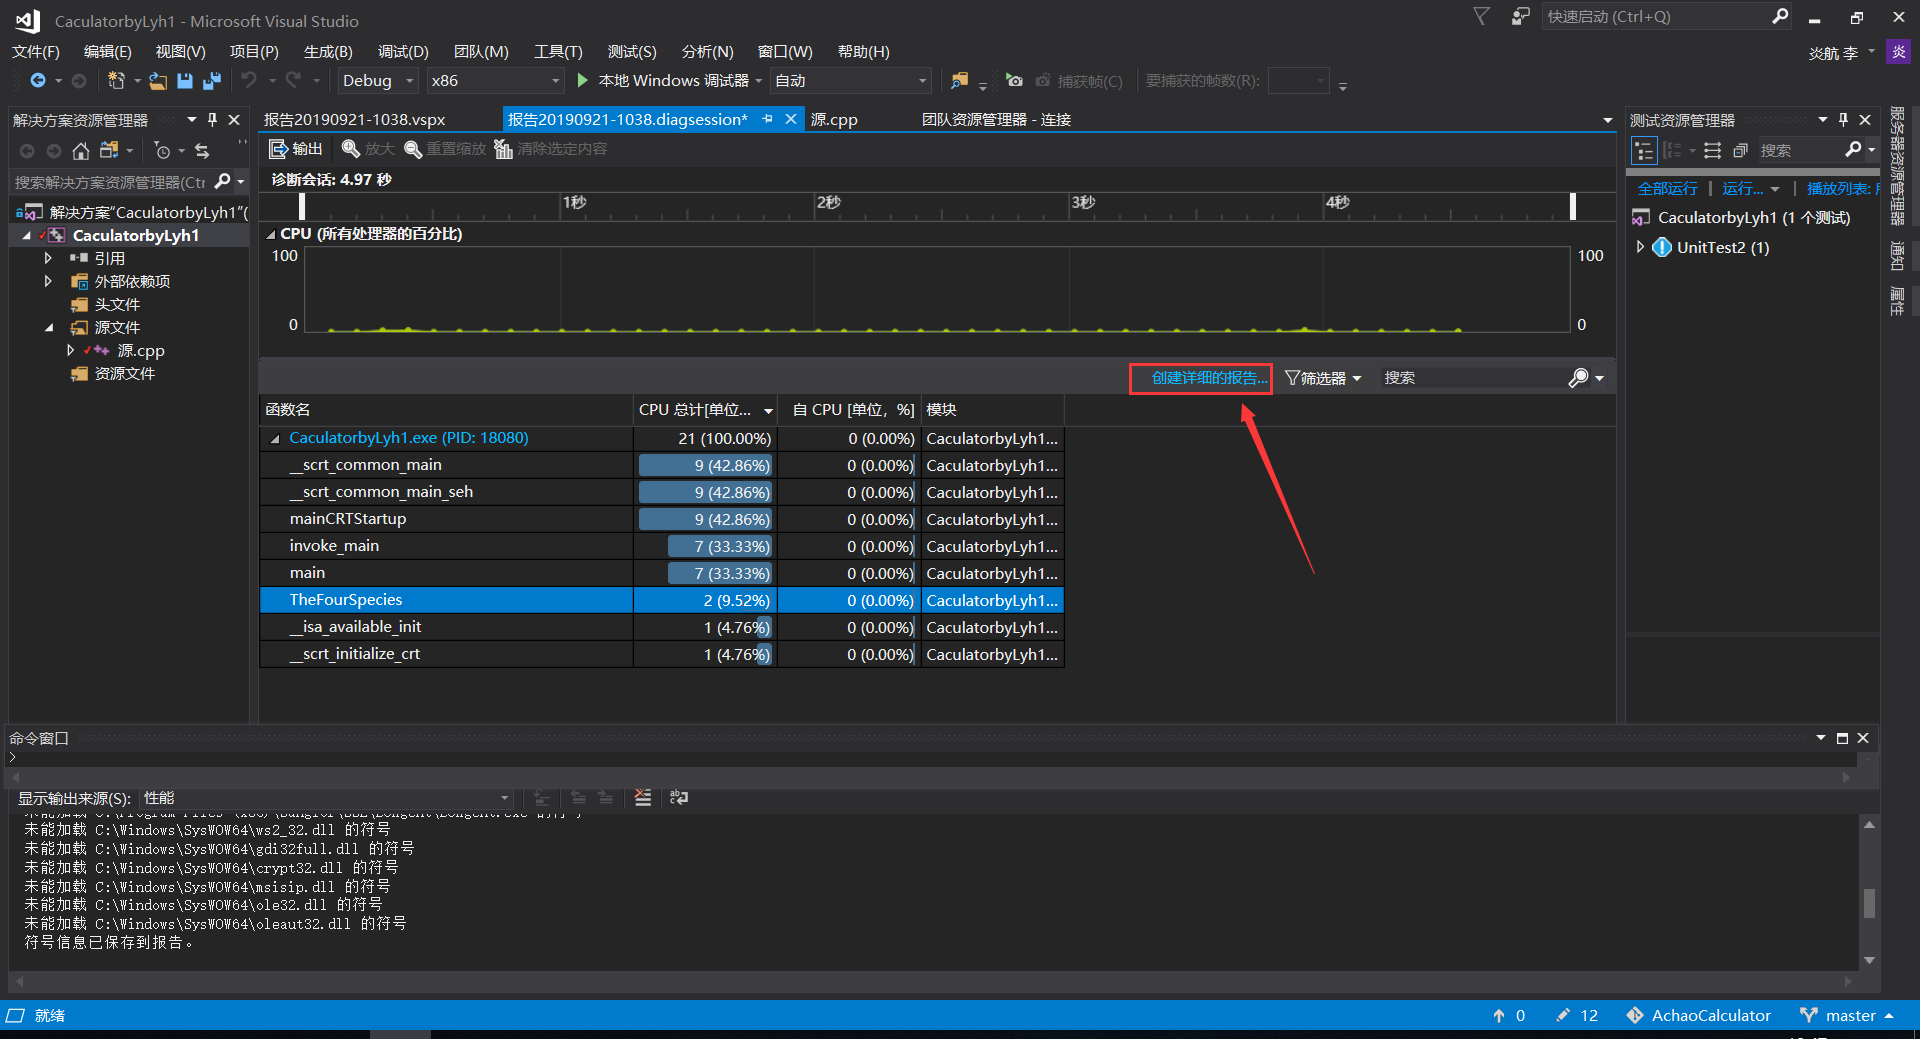
Task: Click the 运行... link in Test Explorer
Action: (x=1742, y=188)
